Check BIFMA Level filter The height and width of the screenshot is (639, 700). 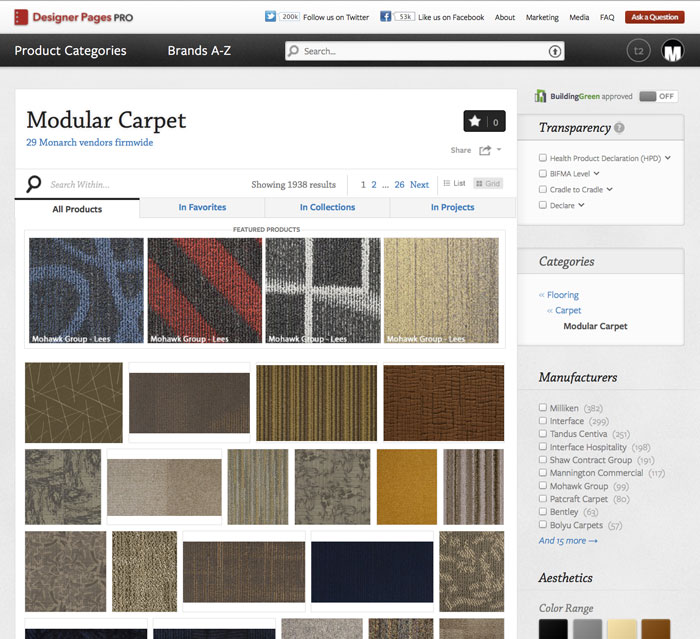point(543,173)
